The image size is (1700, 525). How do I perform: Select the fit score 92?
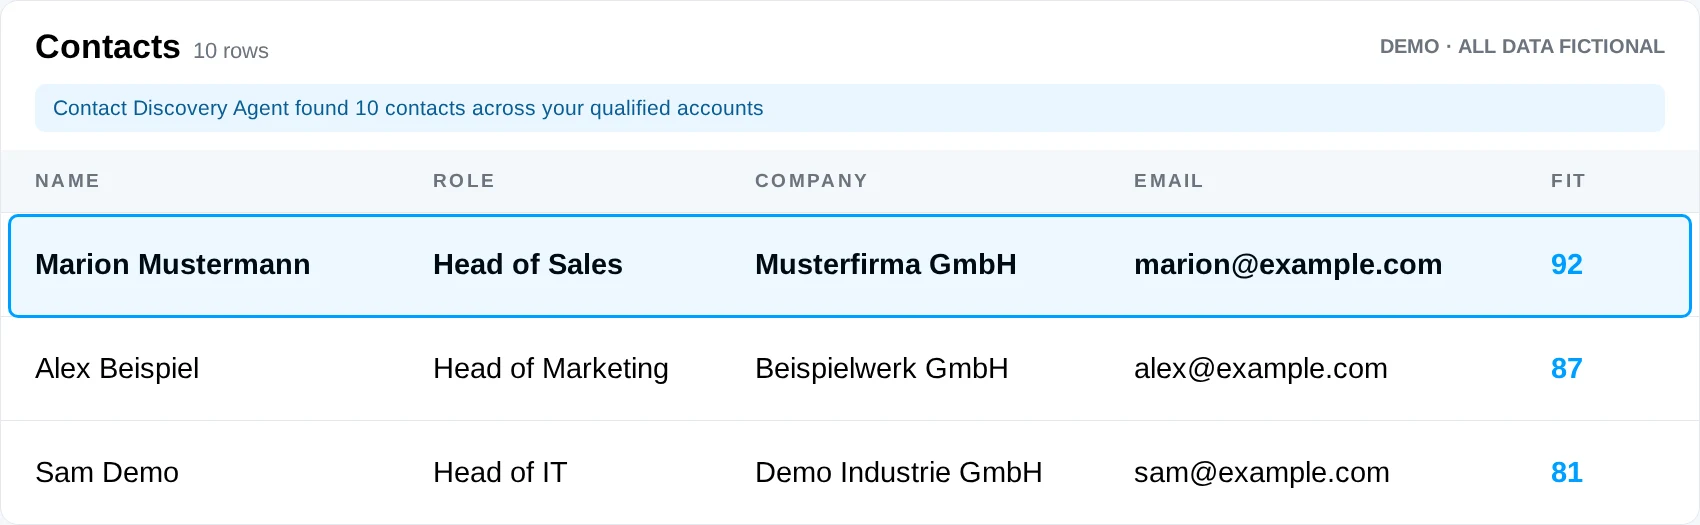[x=1567, y=265]
